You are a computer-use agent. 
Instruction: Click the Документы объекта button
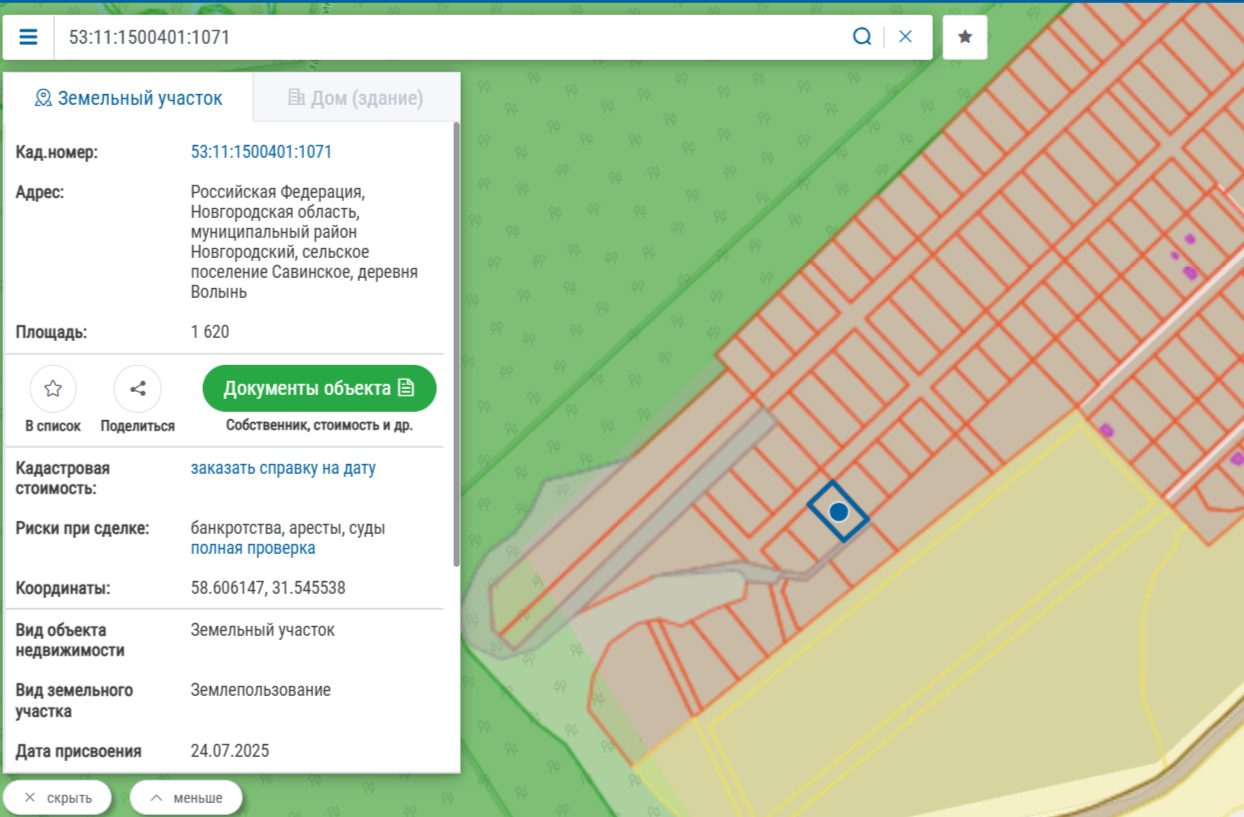(319, 388)
